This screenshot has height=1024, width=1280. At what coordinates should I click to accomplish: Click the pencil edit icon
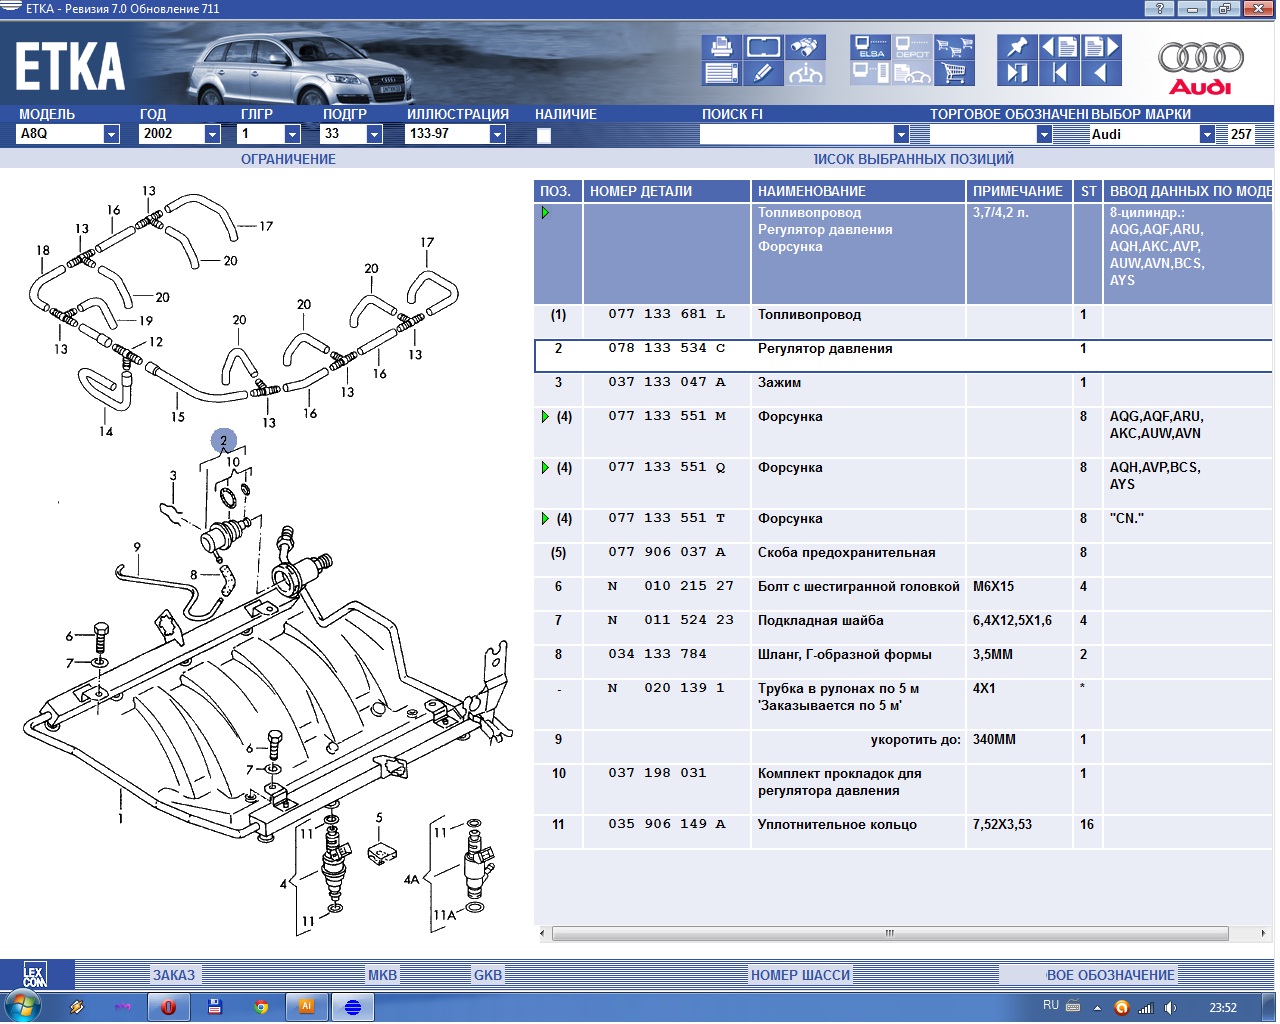click(x=762, y=73)
